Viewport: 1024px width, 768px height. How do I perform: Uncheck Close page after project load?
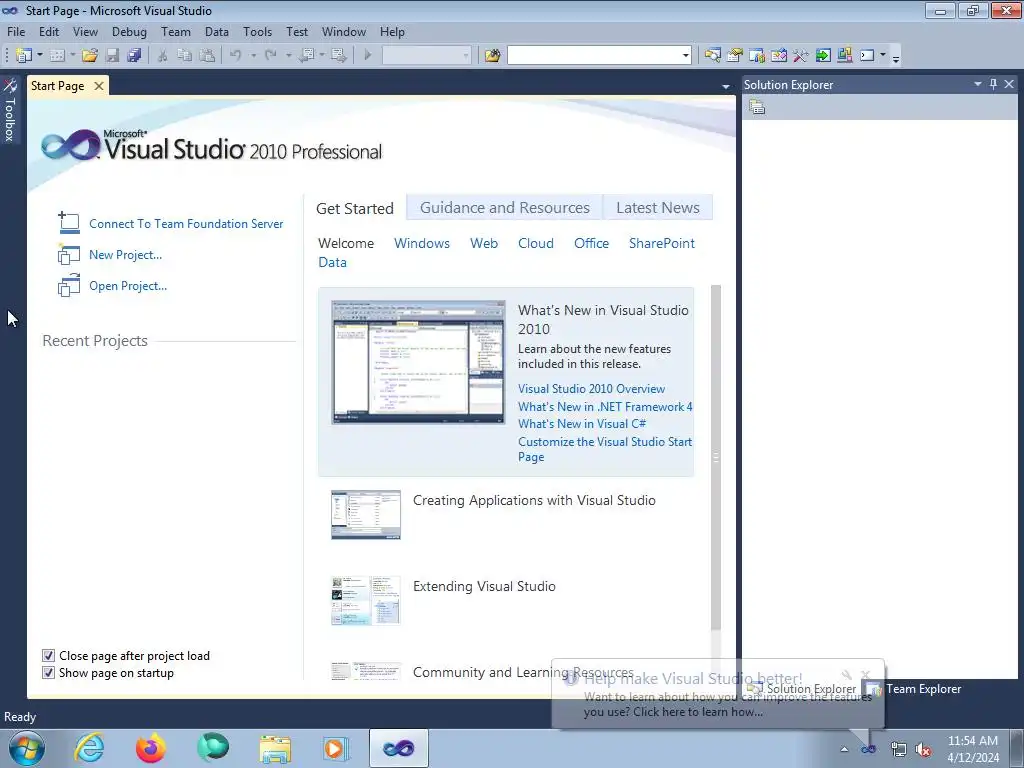[48, 656]
